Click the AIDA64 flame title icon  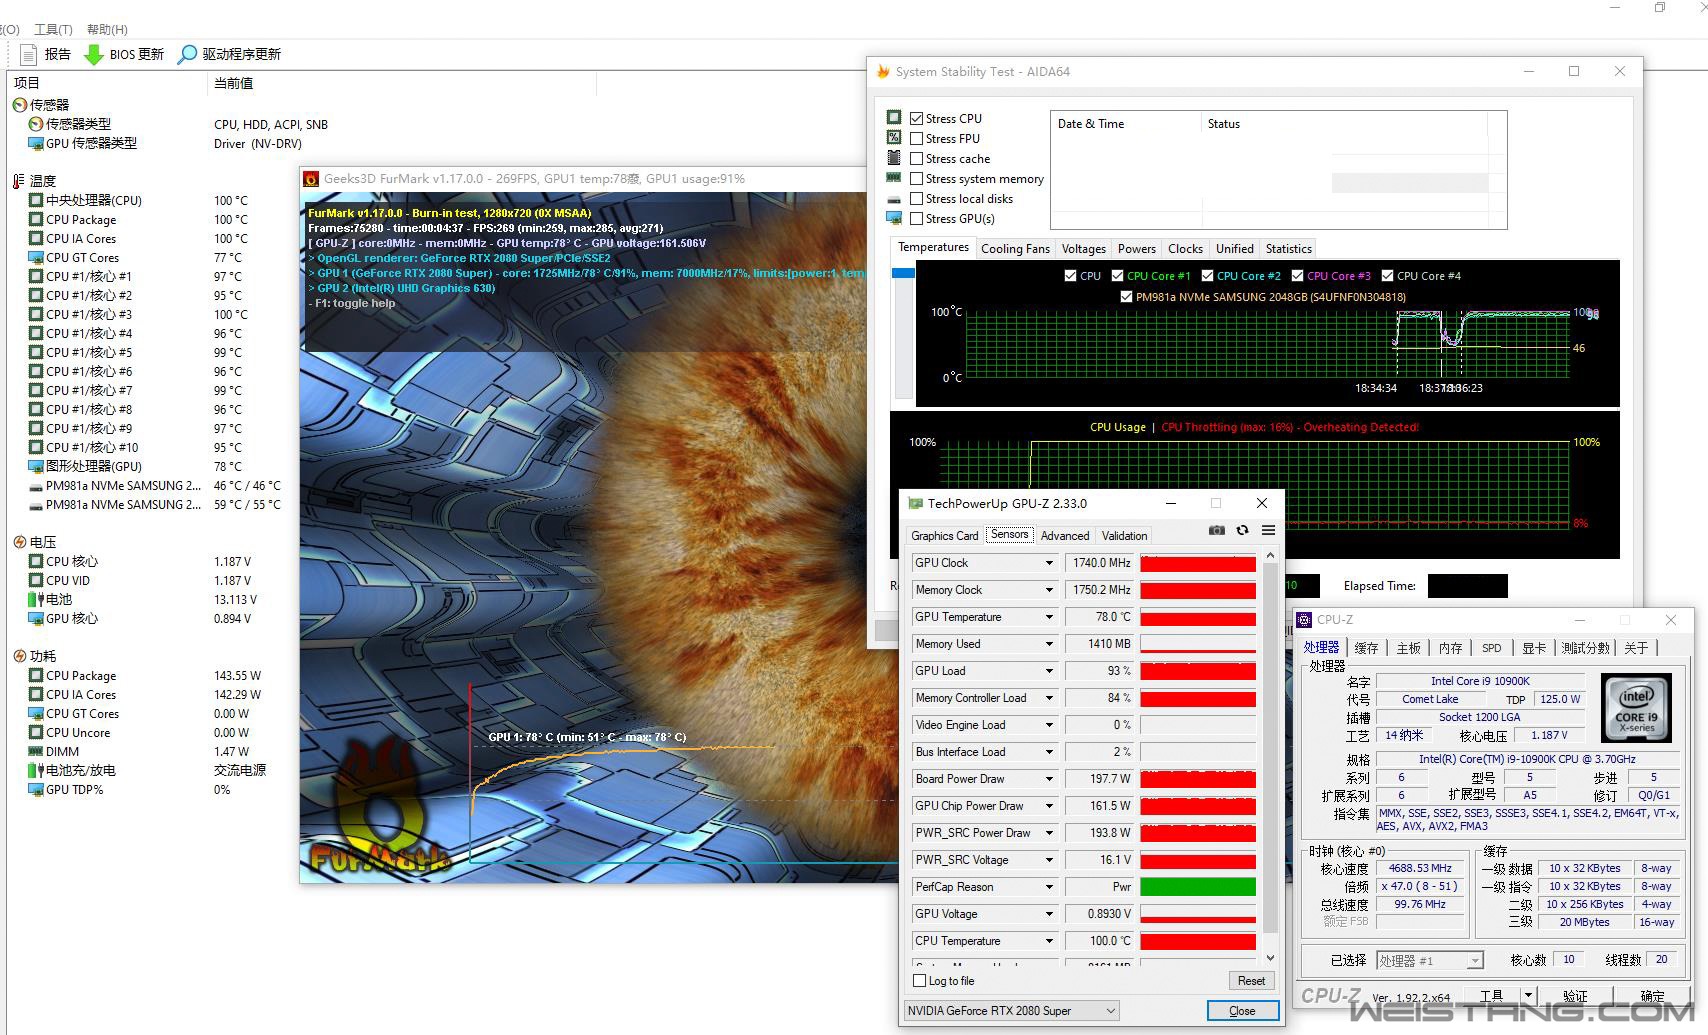coord(883,71)
